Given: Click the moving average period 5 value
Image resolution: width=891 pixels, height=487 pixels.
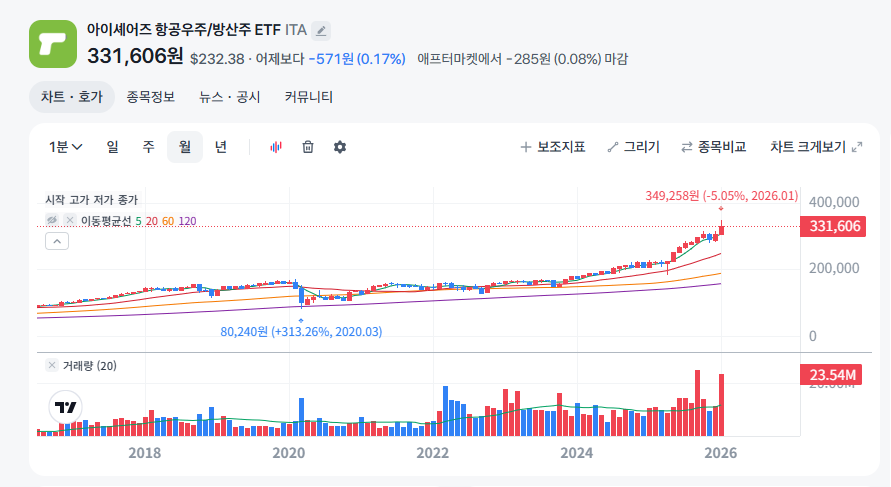Looking at the screenshot, I should pos(139,220).
